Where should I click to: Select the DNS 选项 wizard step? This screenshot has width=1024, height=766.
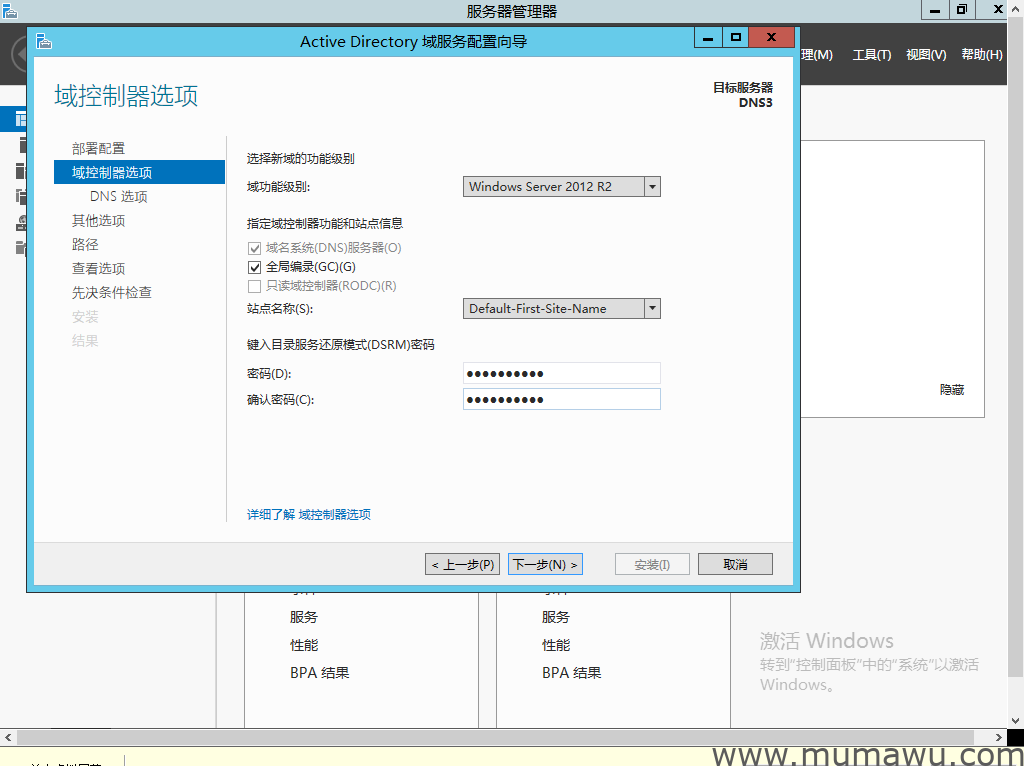click(118, 197)
